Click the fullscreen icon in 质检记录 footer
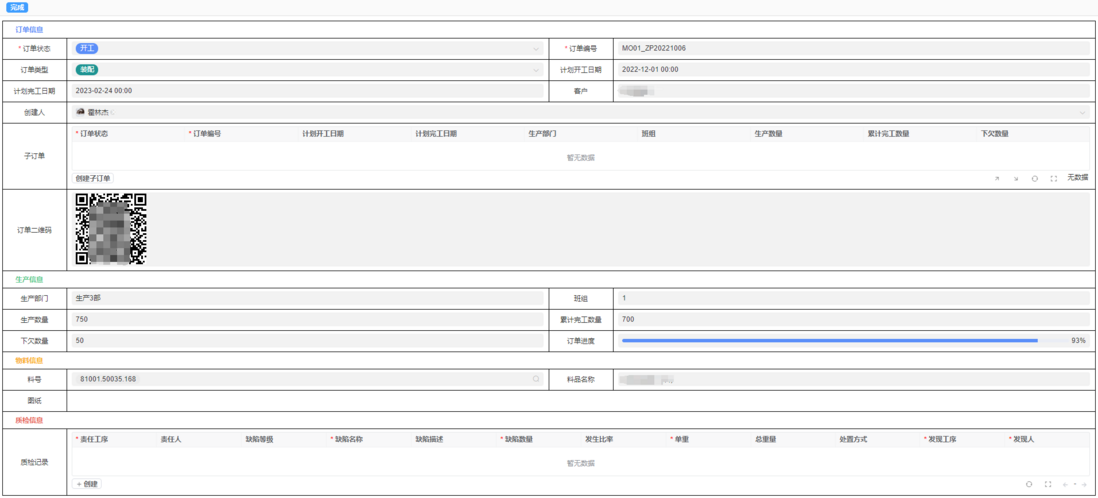 coord(1048,484)
